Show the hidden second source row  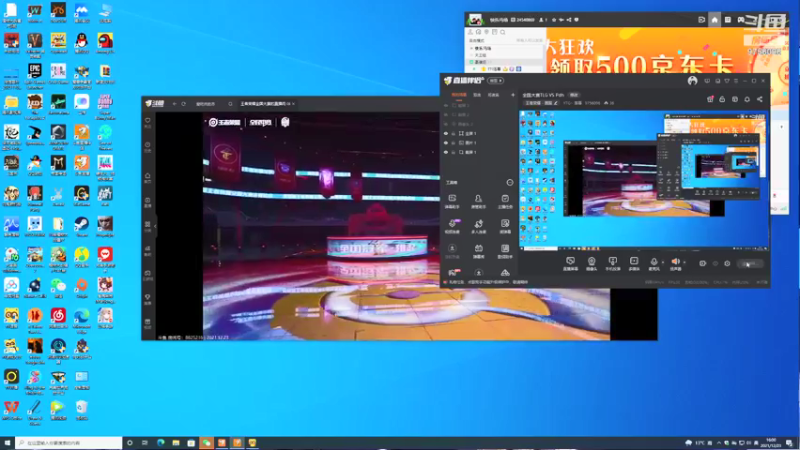coord(446,115)
